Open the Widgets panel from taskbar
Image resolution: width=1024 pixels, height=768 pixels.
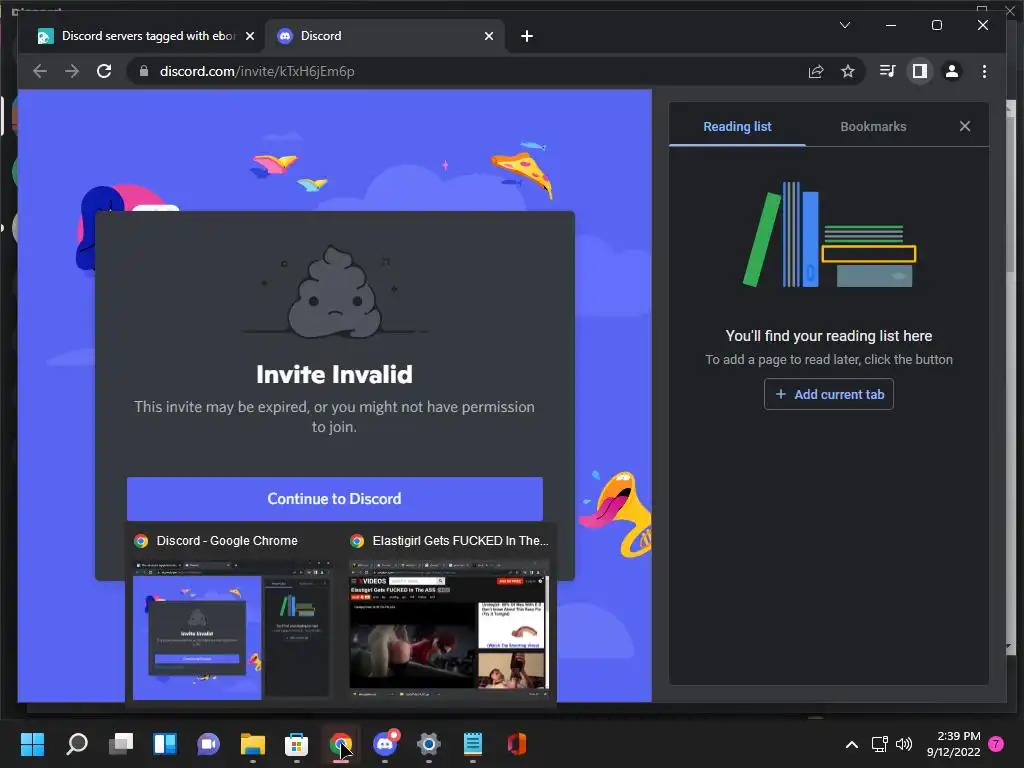click(165, 744)
